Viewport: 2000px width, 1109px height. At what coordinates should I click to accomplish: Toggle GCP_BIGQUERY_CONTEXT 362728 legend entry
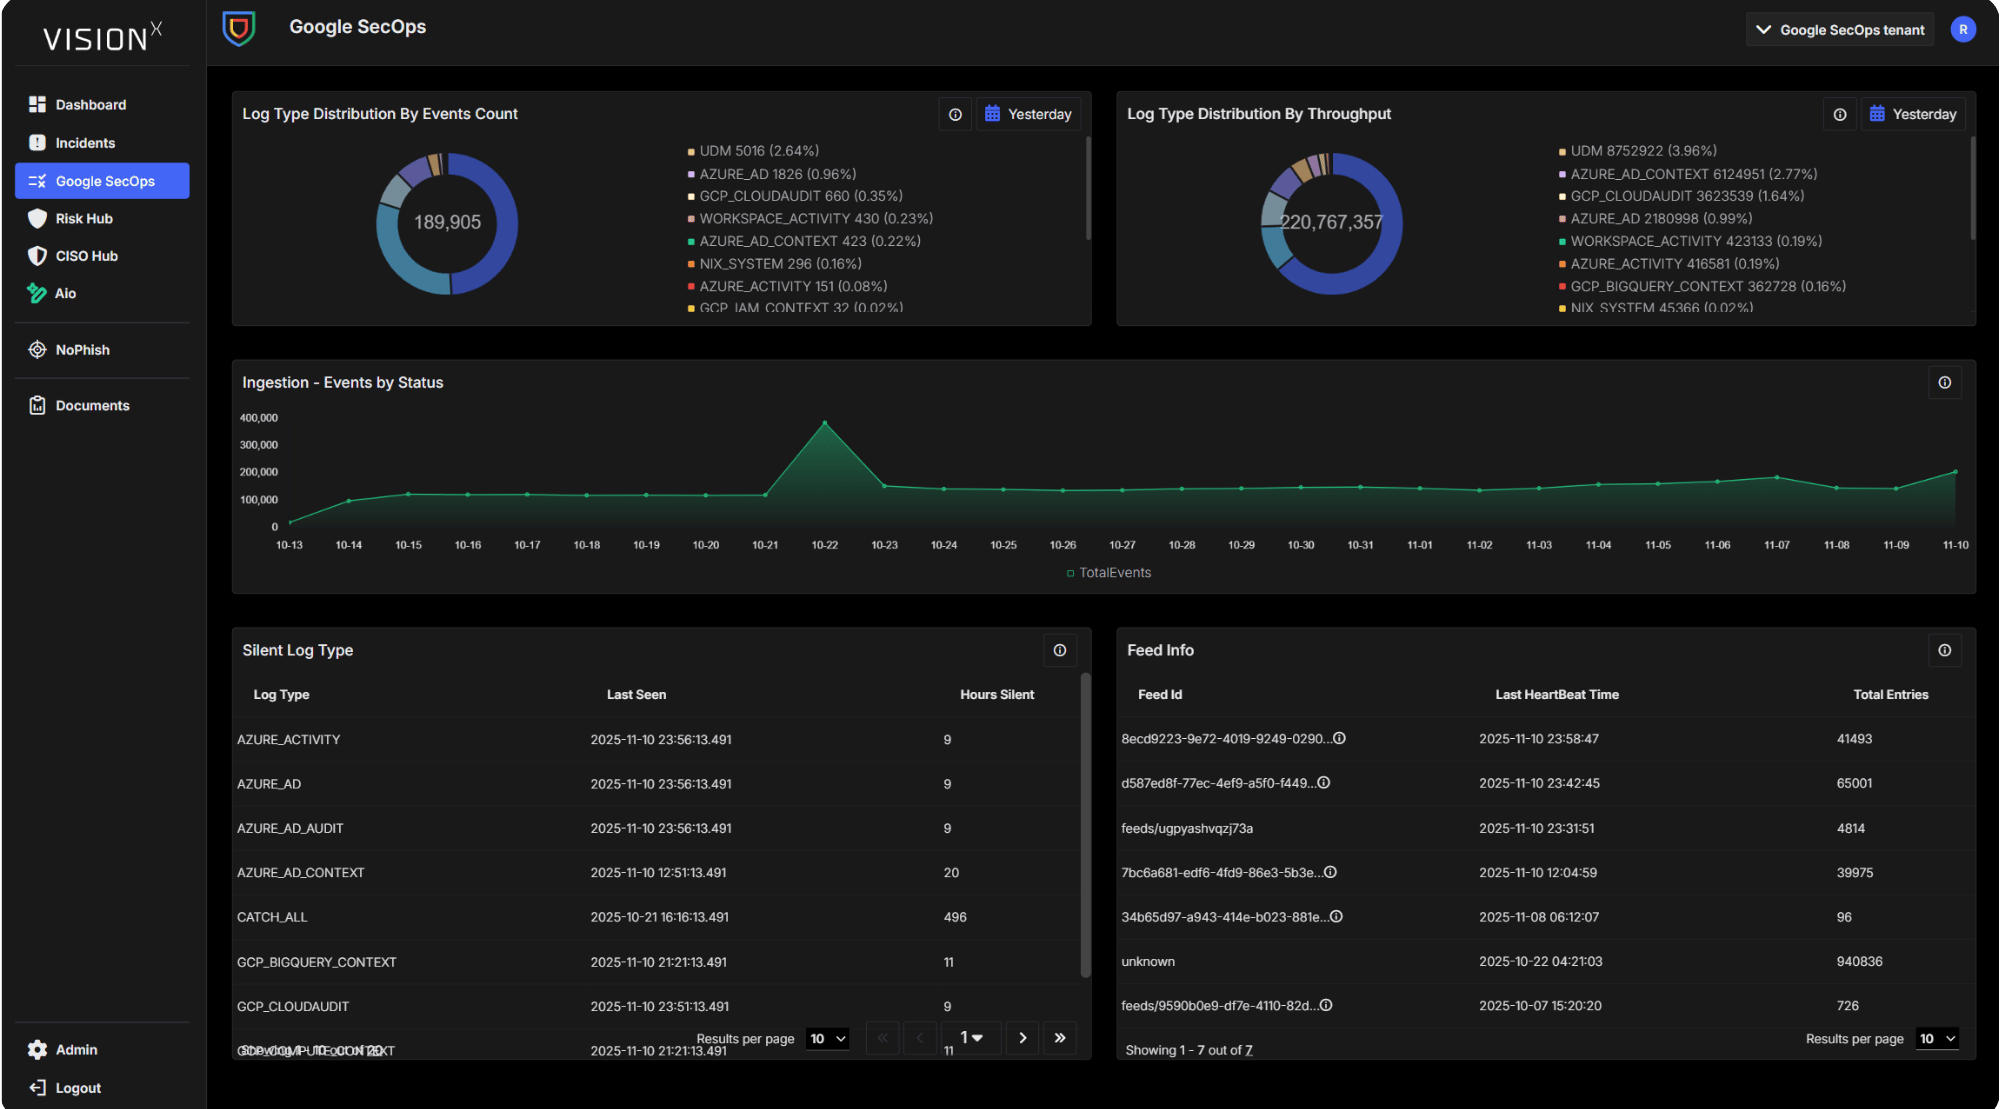[x=1702, y=286]
